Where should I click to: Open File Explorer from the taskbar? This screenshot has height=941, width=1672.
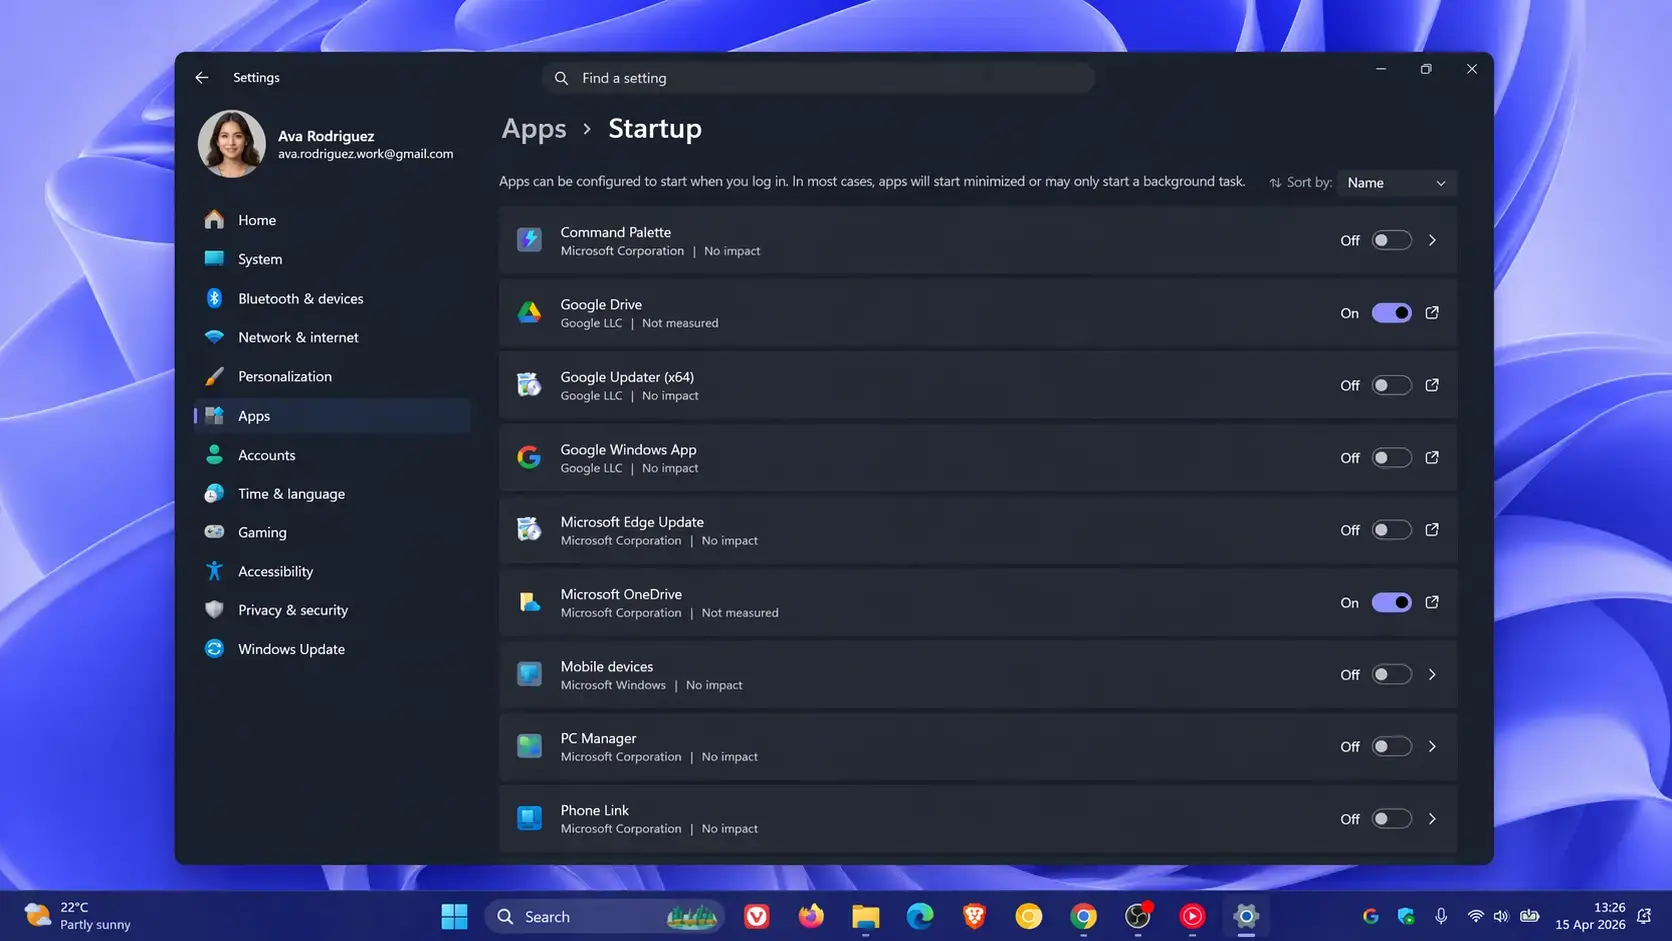coord(865,916)
